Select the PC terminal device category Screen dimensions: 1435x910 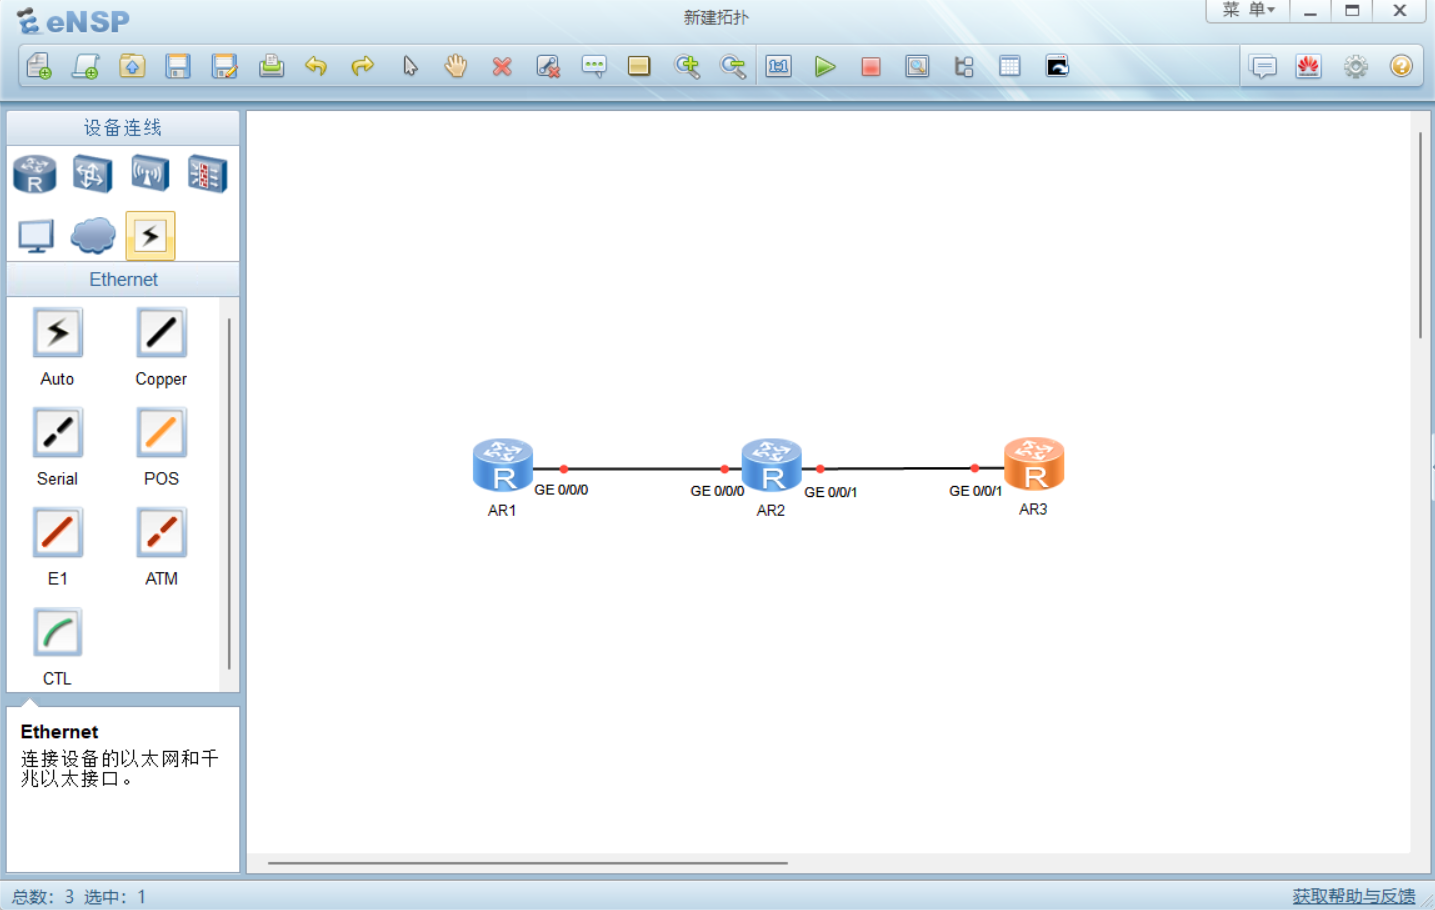(x=36, y=236)
